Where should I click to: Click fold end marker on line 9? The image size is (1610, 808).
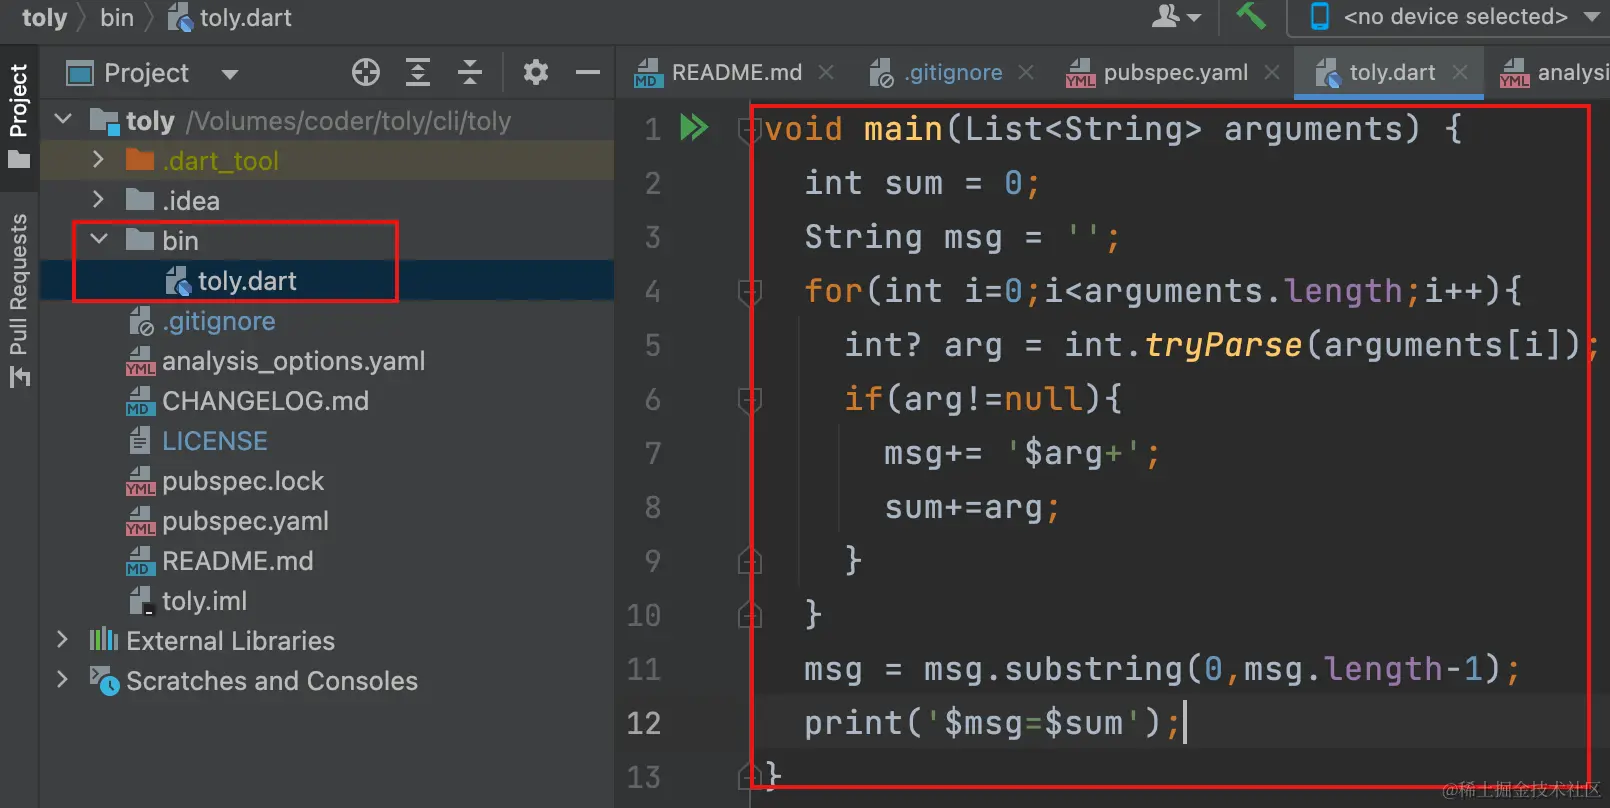(749, 561)
